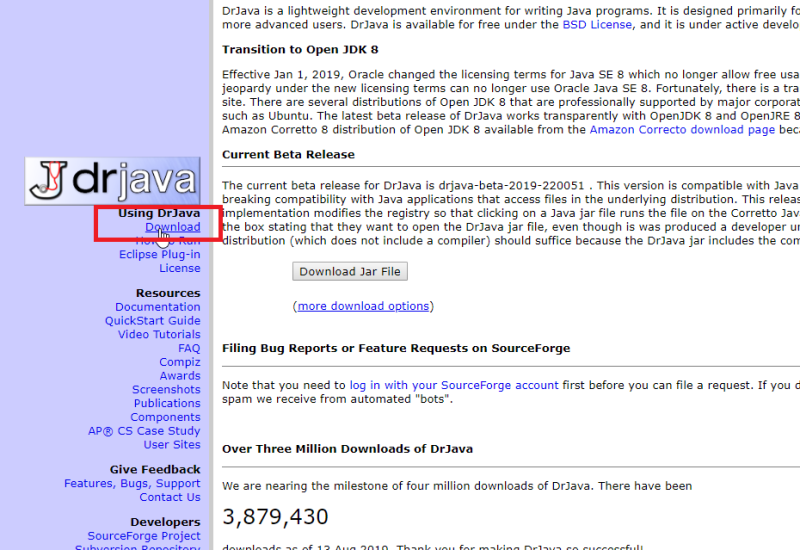This screenshot has height=550, width=800.
Task: Click the Download Jar File button
Action: coord(350,271)
